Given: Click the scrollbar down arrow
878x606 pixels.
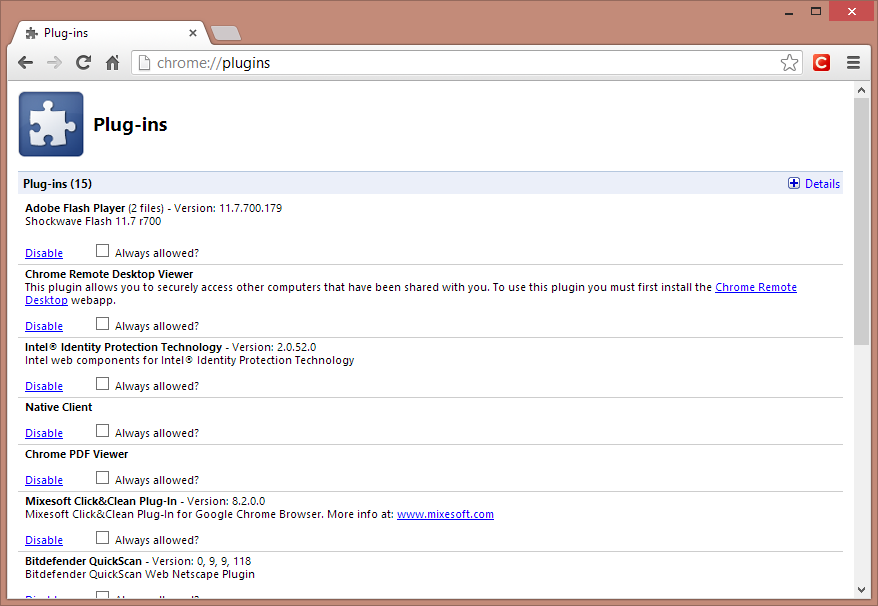Looking at the screenshot, I should [861, 590].
